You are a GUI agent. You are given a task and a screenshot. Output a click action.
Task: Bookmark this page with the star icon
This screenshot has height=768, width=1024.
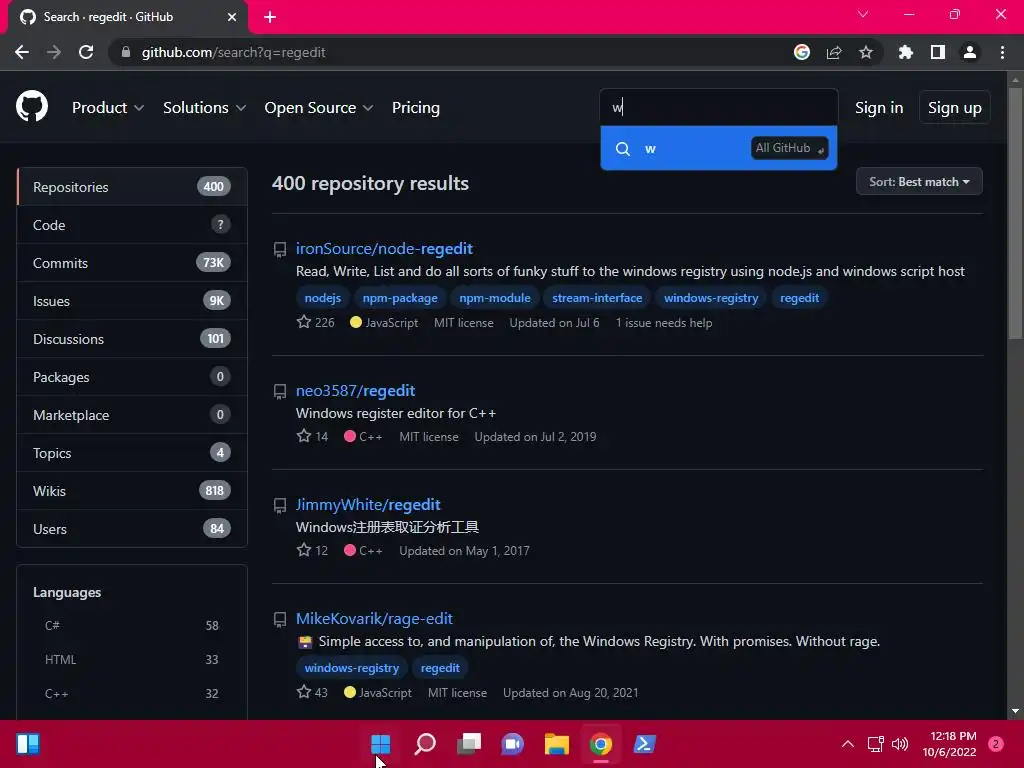[866, 52]
